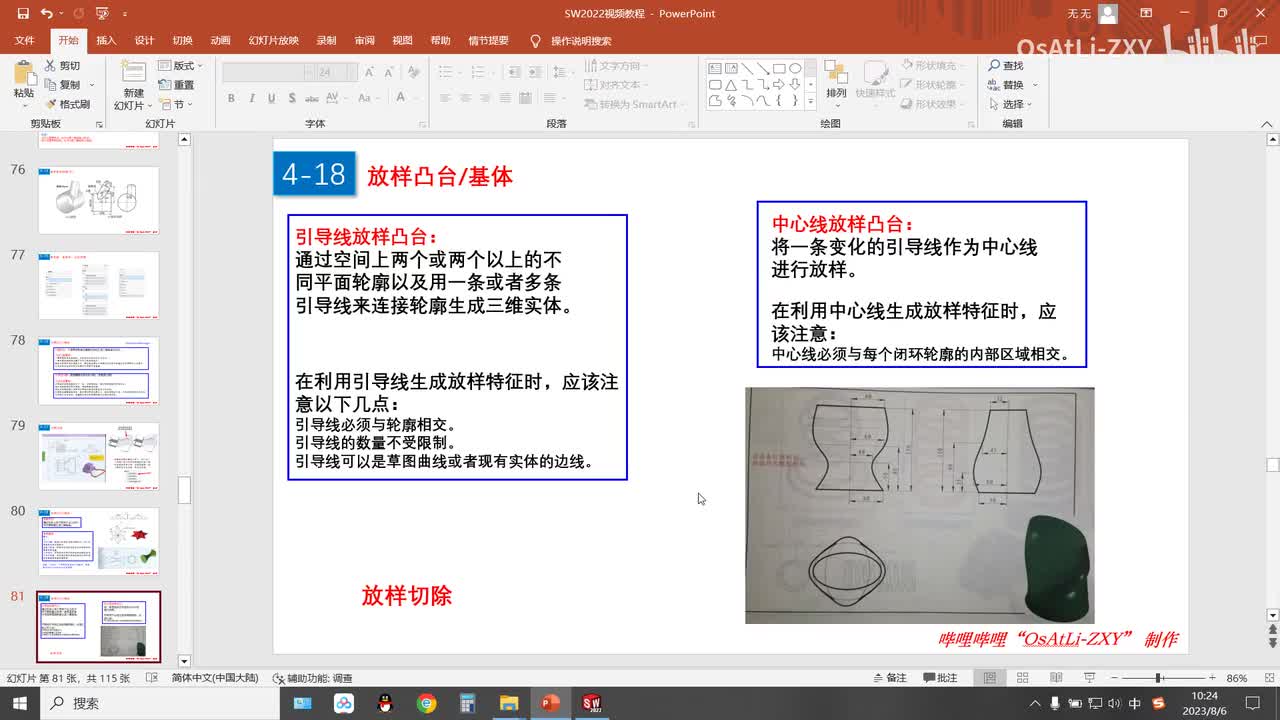Open PowerPoint from Windows taskbar
Viewport: 1280px width, 720px height.
pos(550,703)
